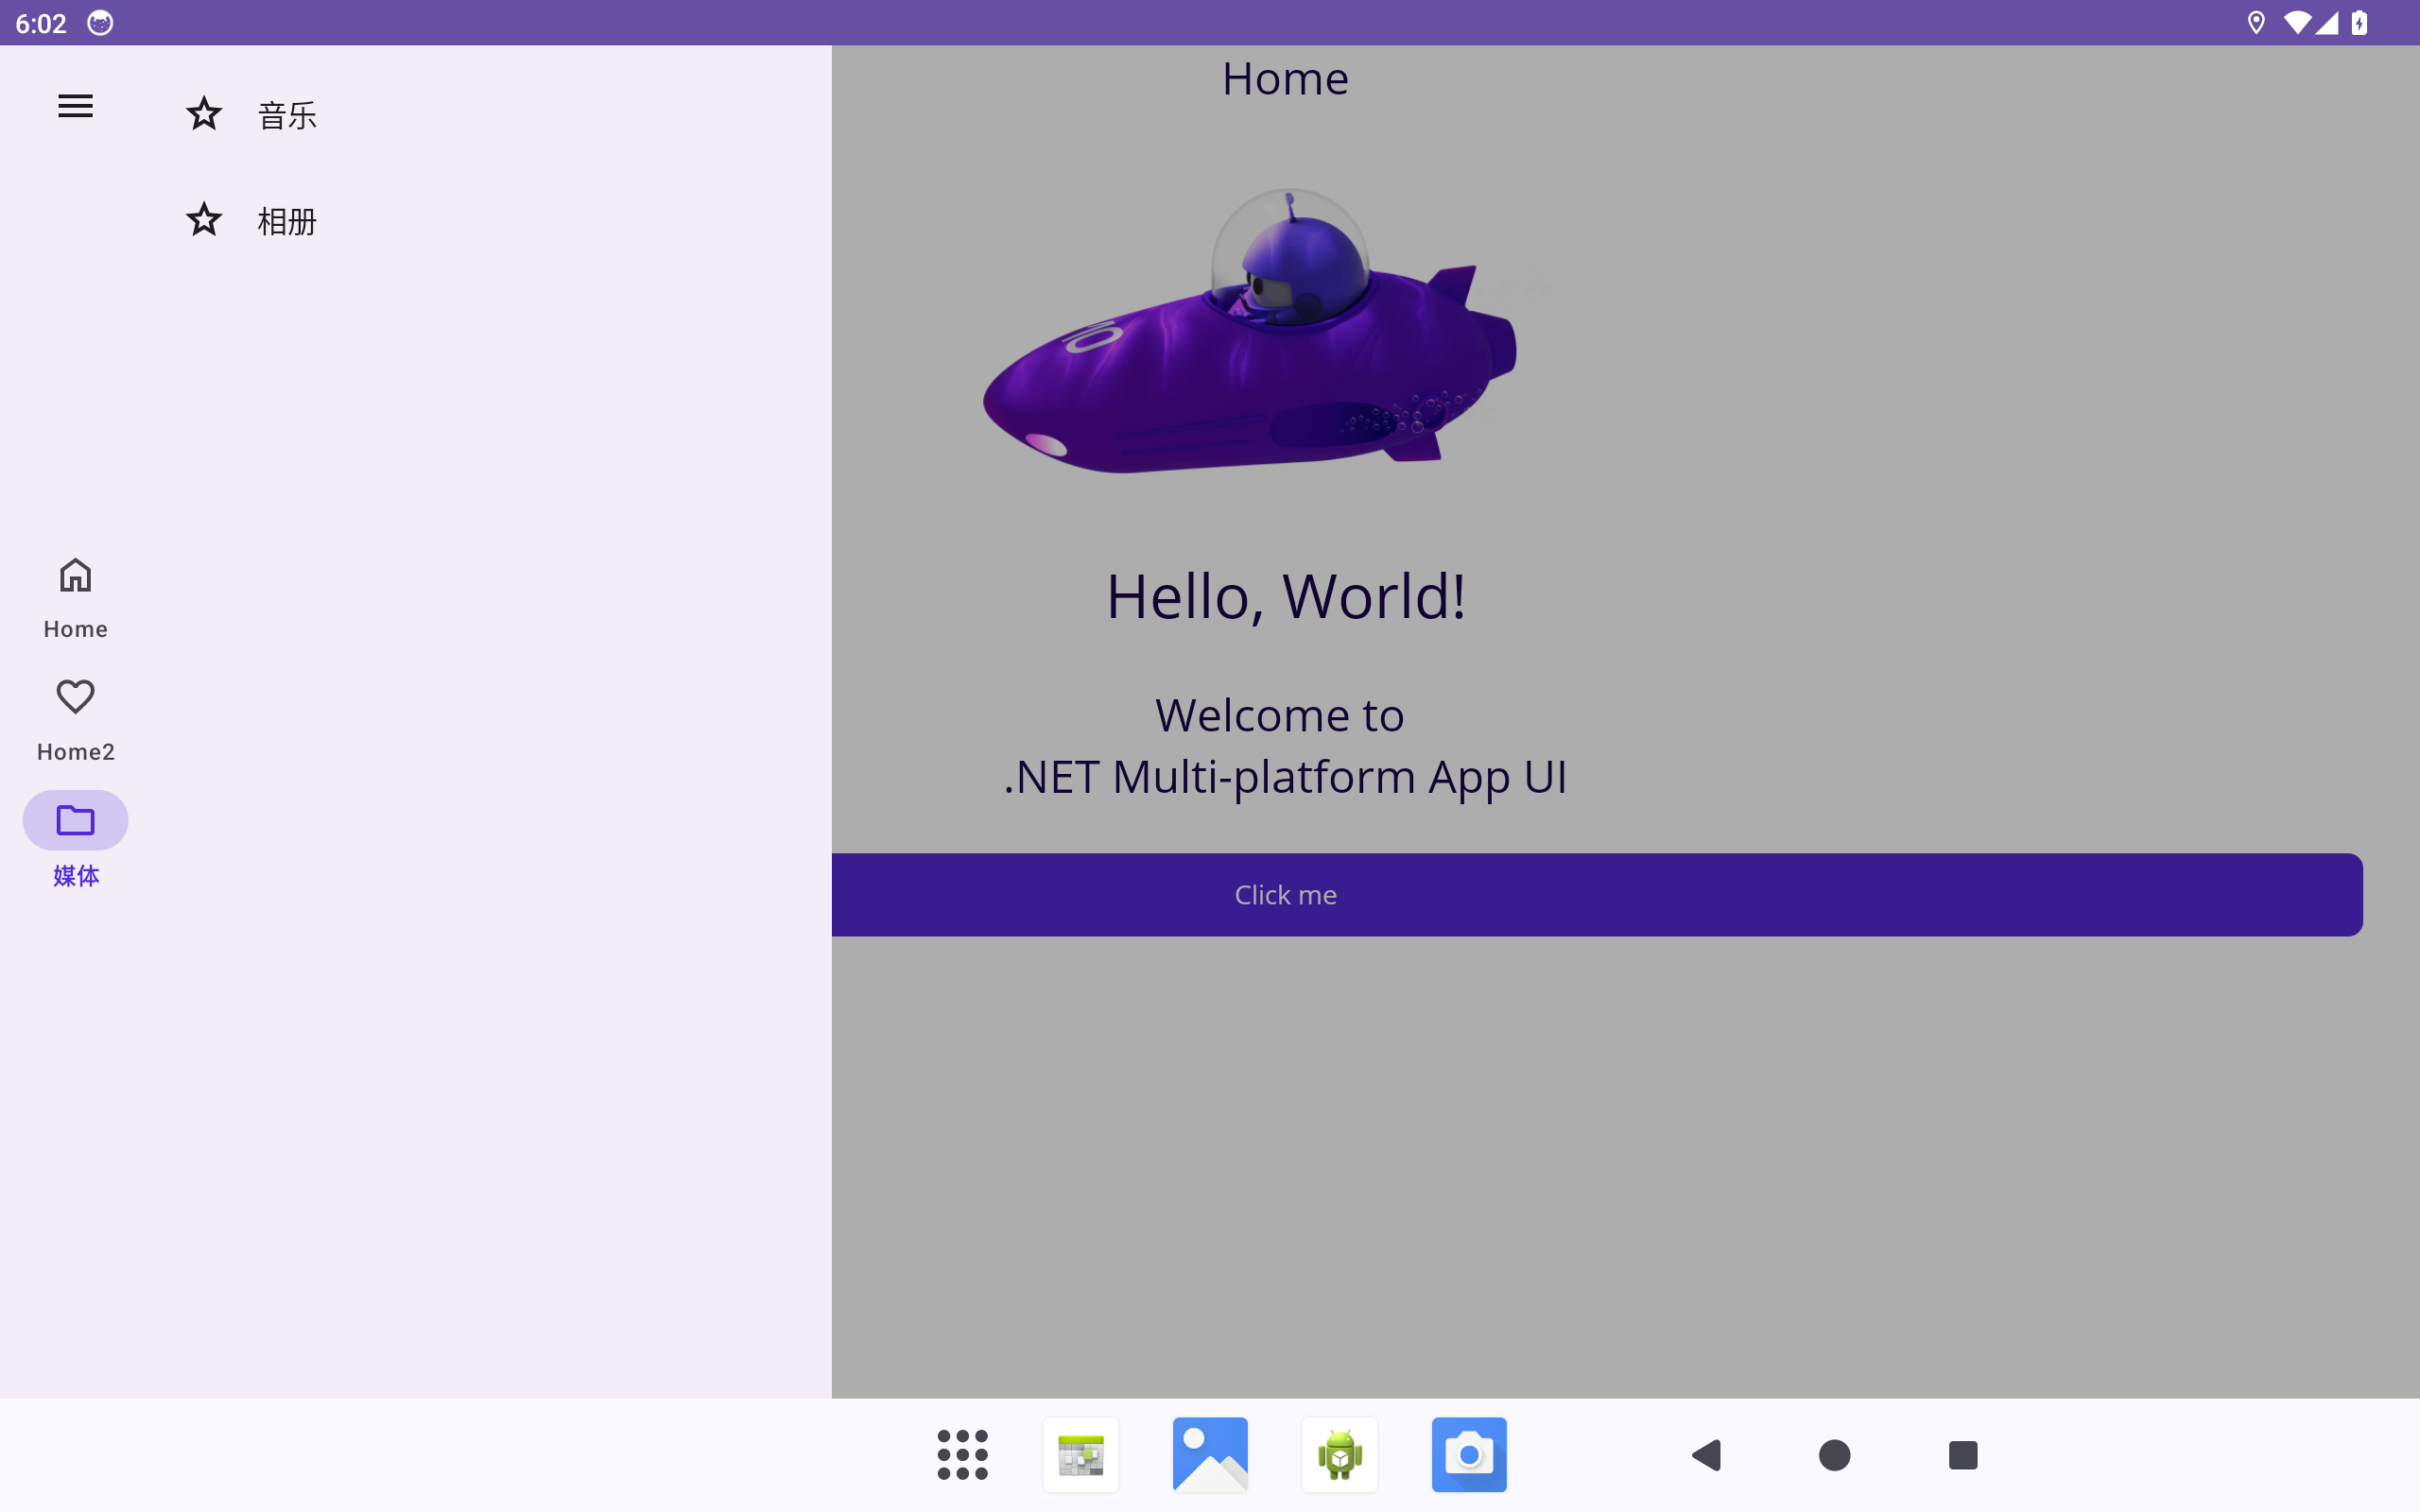This screenshot has height=1512, width=2420.
Task: Open the Photos gallery app icon
Action: [1210, 1454]
